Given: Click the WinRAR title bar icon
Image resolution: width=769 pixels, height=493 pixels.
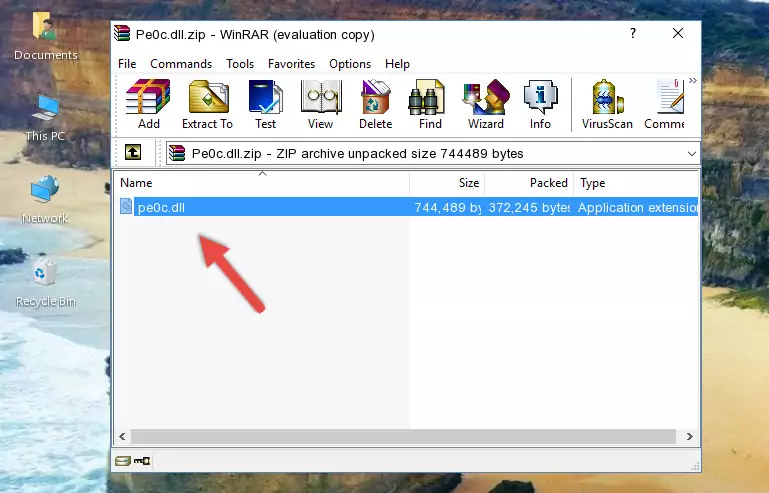Looking at the screenshot, I should [x=122, y=33].
